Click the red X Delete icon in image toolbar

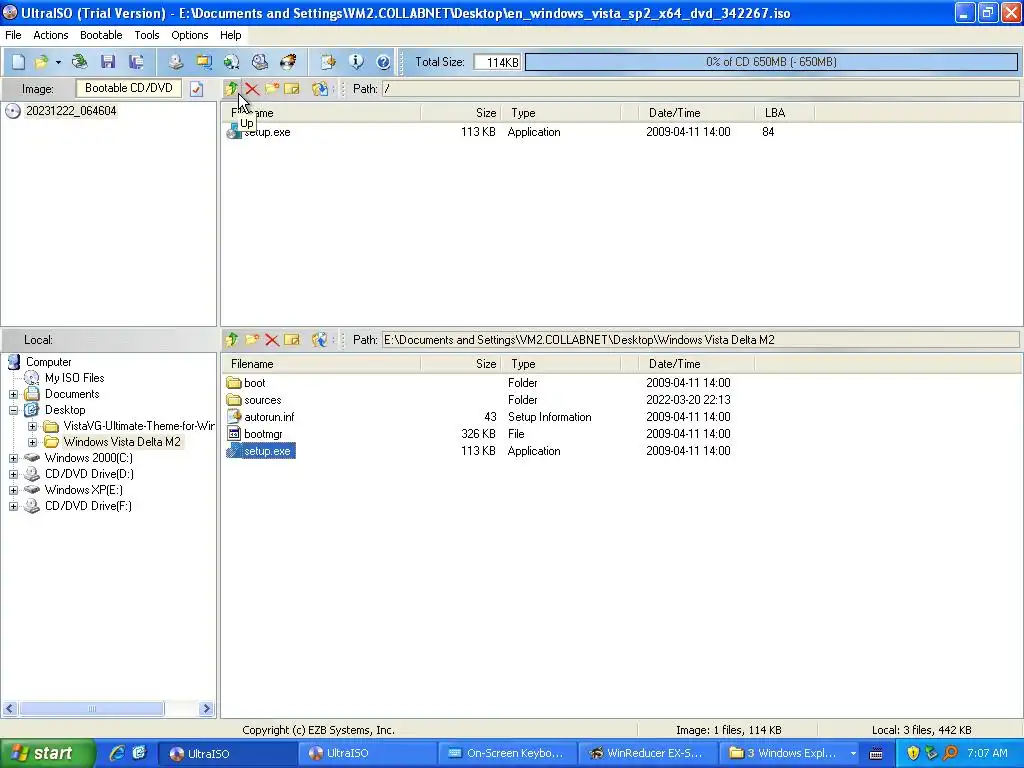(252, 89)
